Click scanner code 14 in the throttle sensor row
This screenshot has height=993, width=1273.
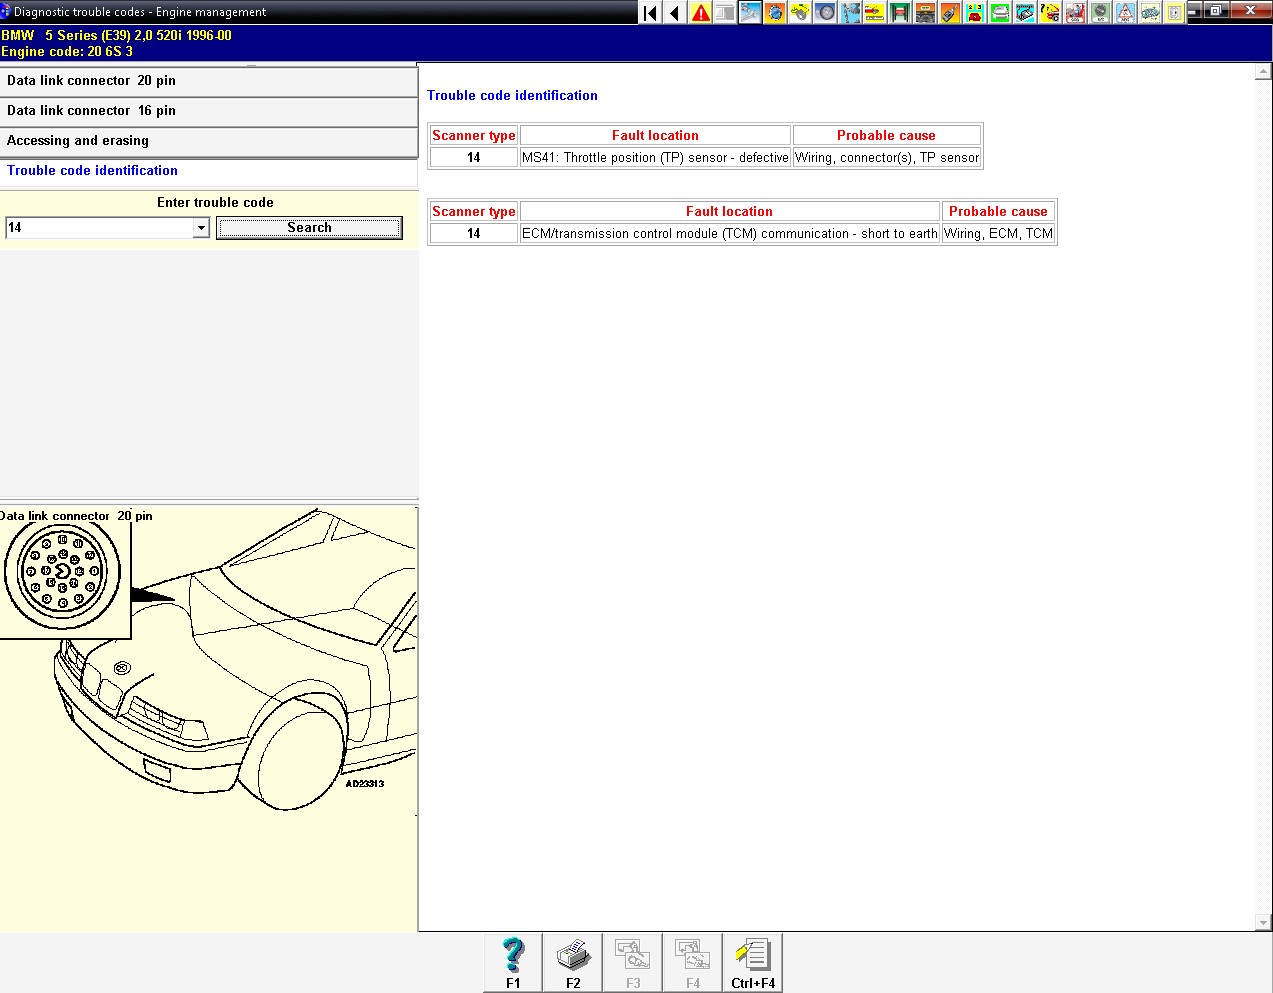(474, 158)
